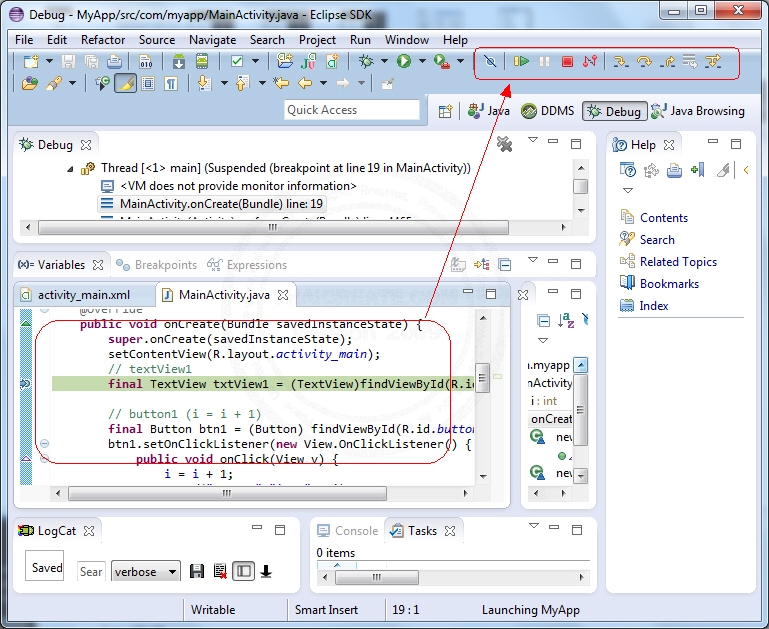Open the Navigate menu
769x629 pixels.
[x=212, y=40]
